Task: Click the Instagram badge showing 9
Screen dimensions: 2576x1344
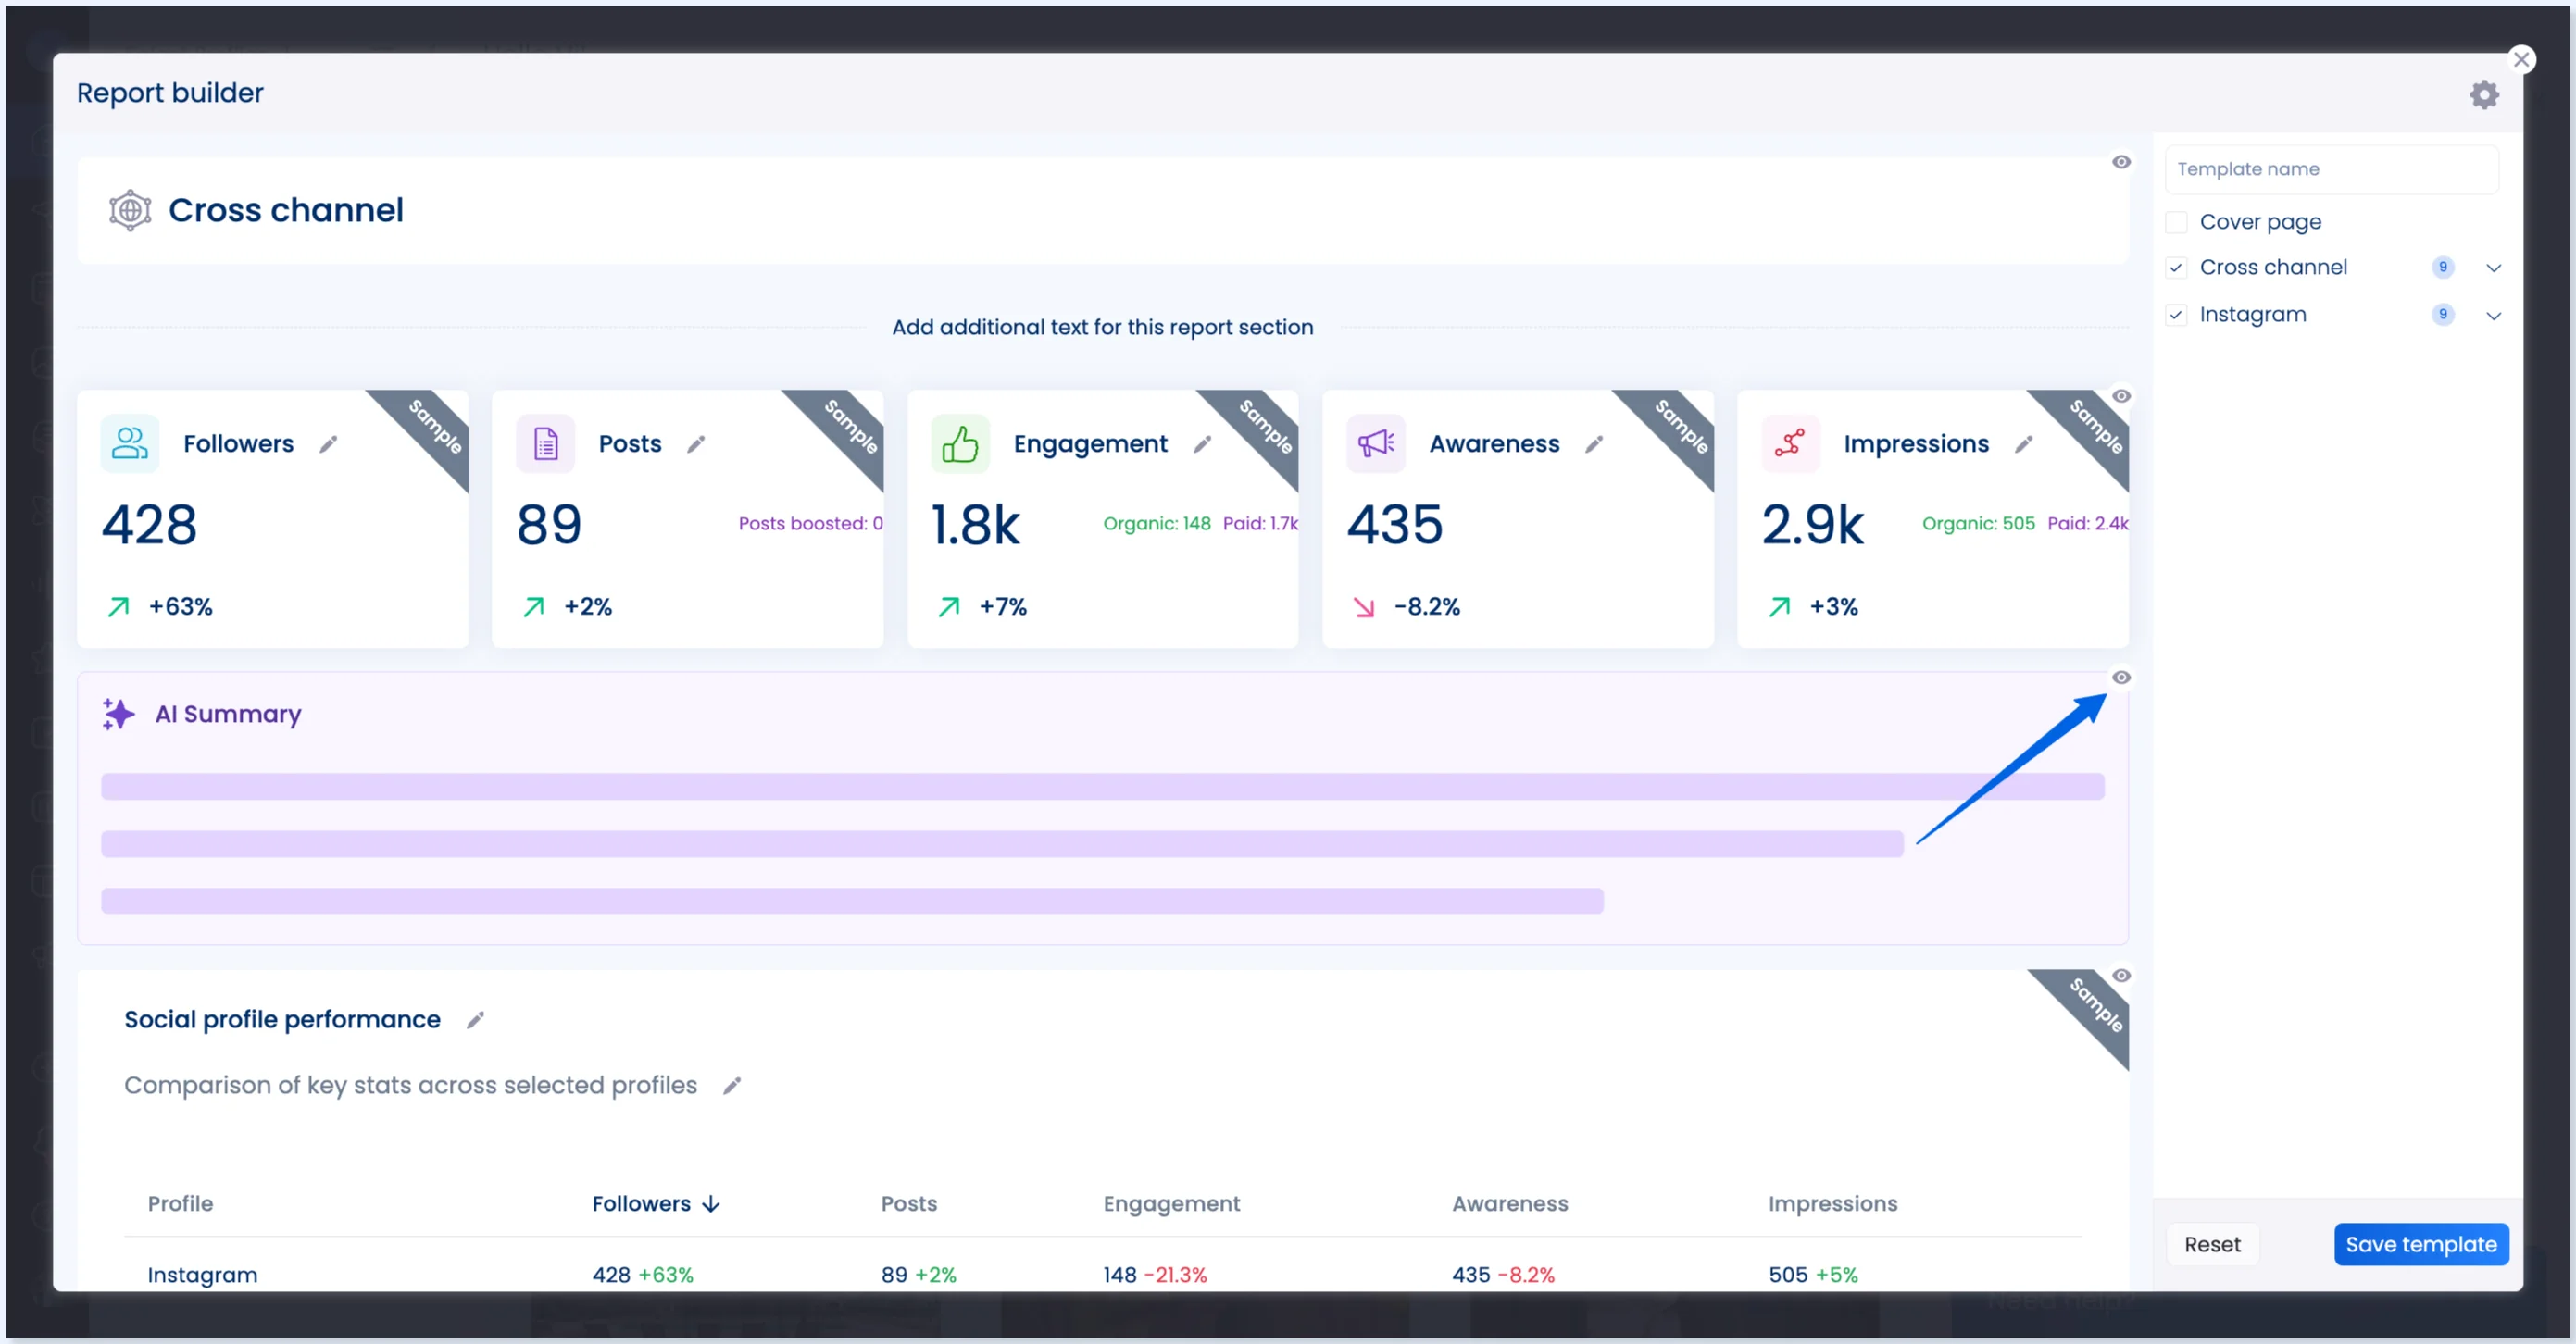Action: click(2442, 314)
